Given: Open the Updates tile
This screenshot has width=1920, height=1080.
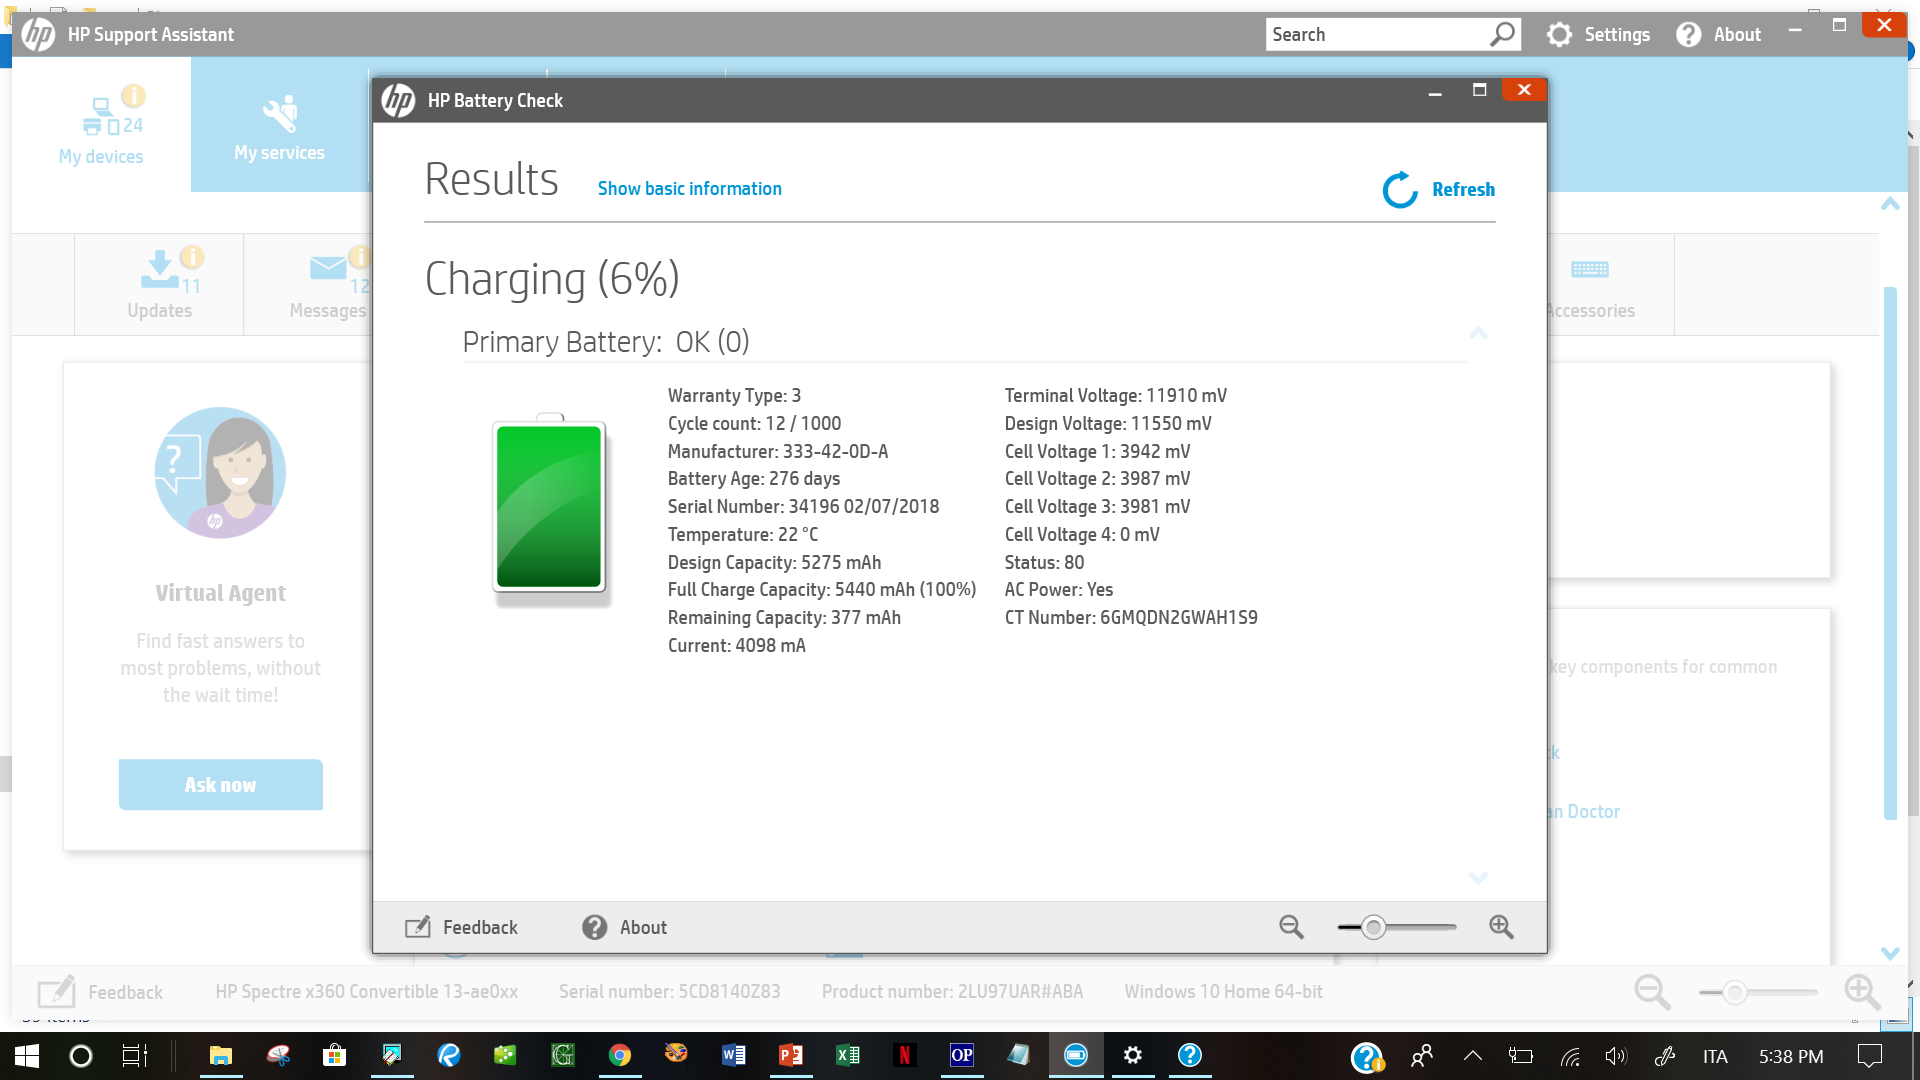Looking at the screenshot, I should coord(159,284).
